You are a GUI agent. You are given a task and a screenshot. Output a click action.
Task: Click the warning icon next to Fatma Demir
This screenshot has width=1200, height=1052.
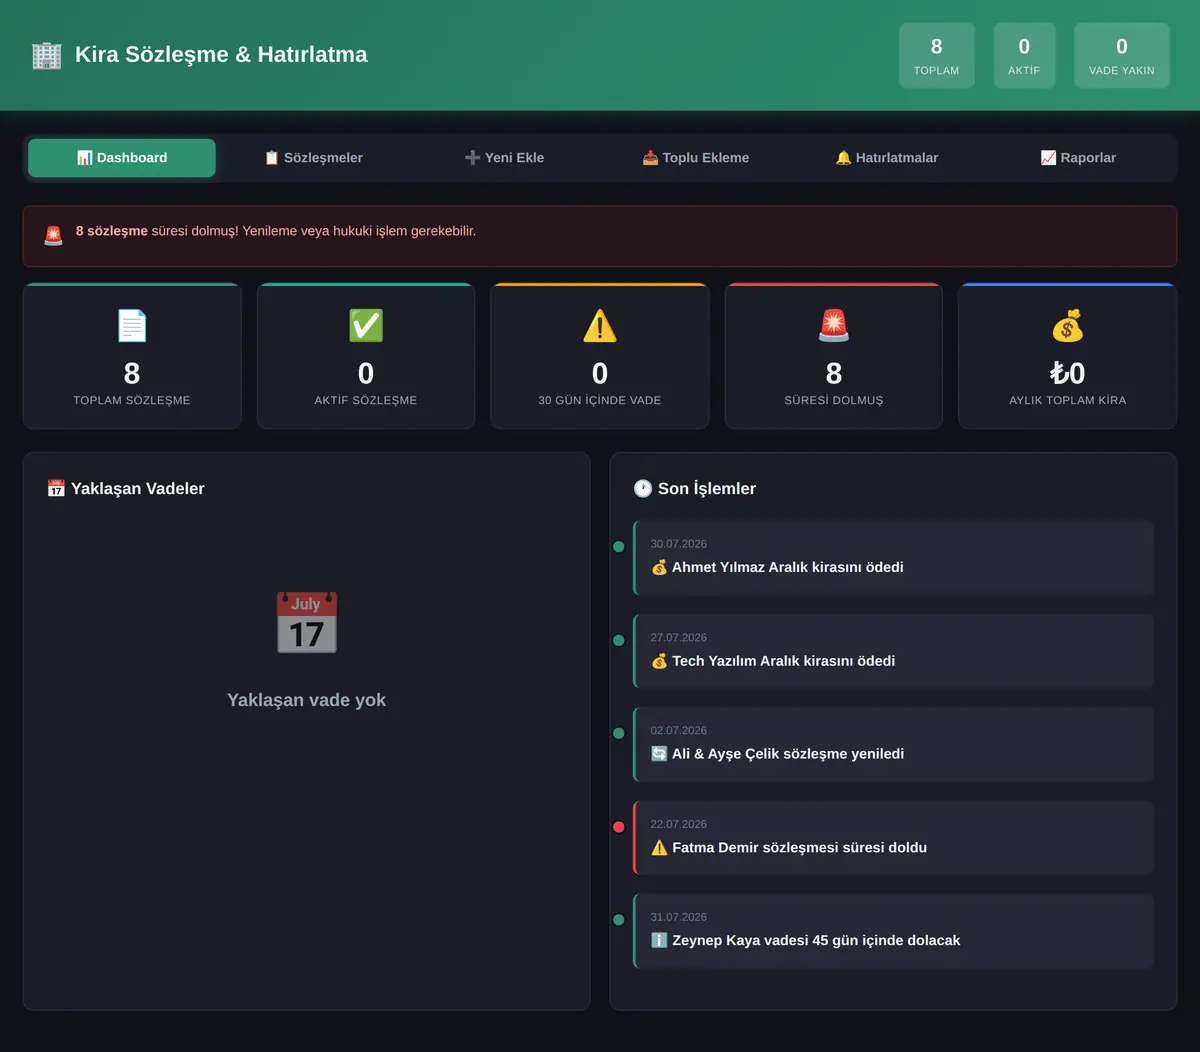pos(660,848)
